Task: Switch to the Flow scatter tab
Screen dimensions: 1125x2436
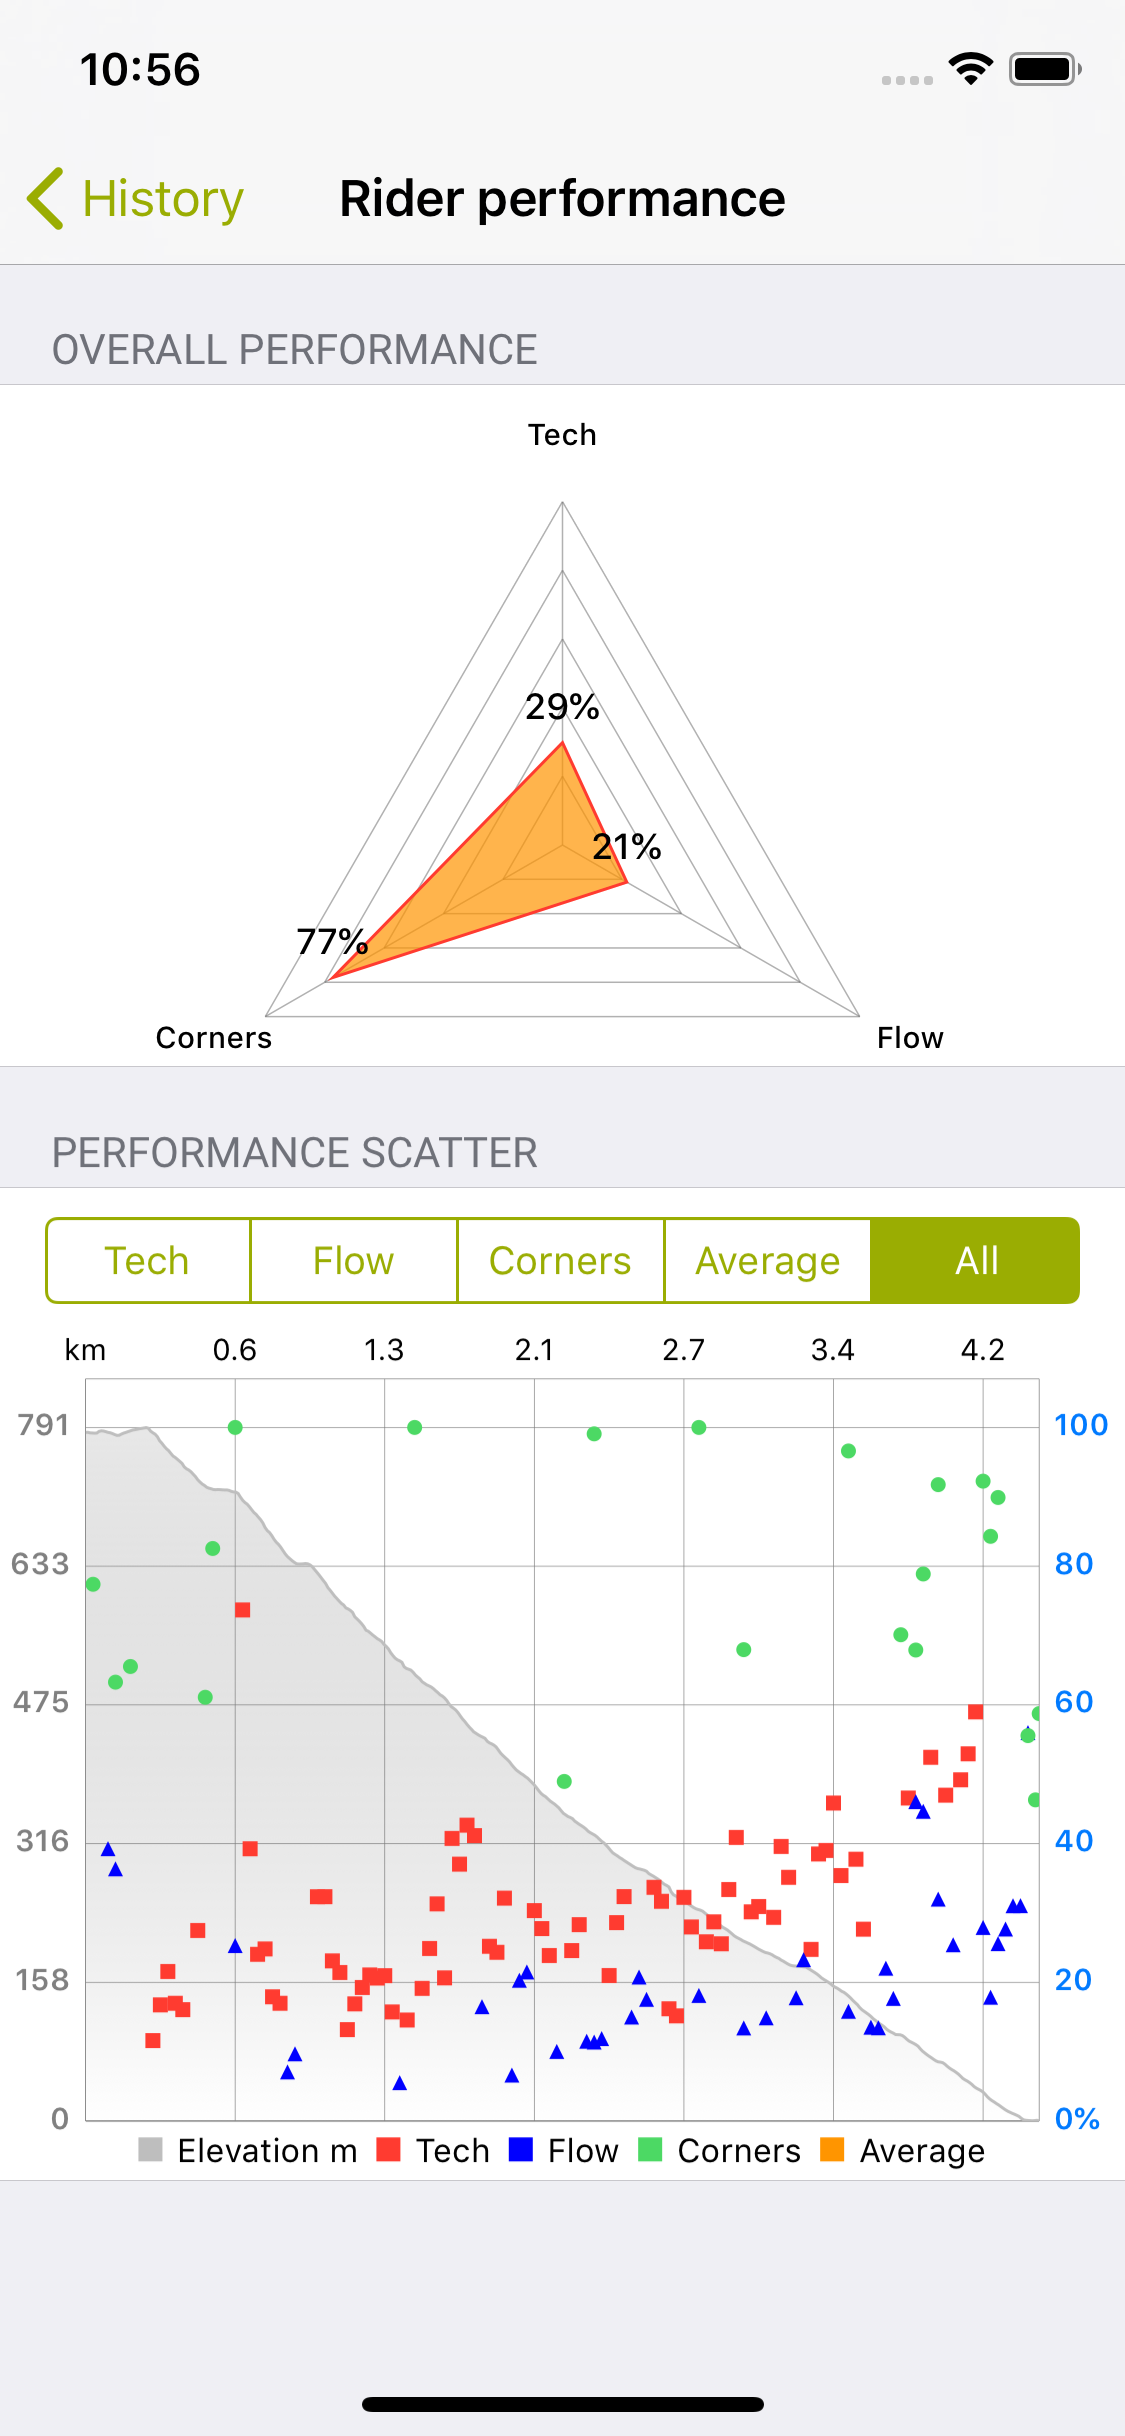Action: (x=354, y=1261)
